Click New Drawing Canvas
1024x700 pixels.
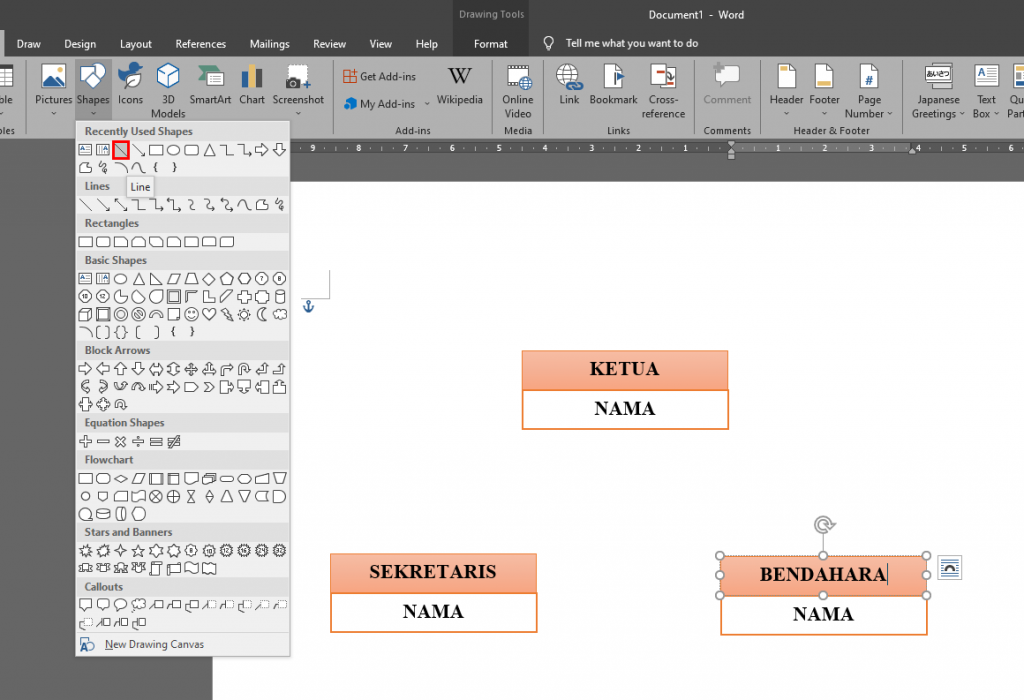(154, 644)
